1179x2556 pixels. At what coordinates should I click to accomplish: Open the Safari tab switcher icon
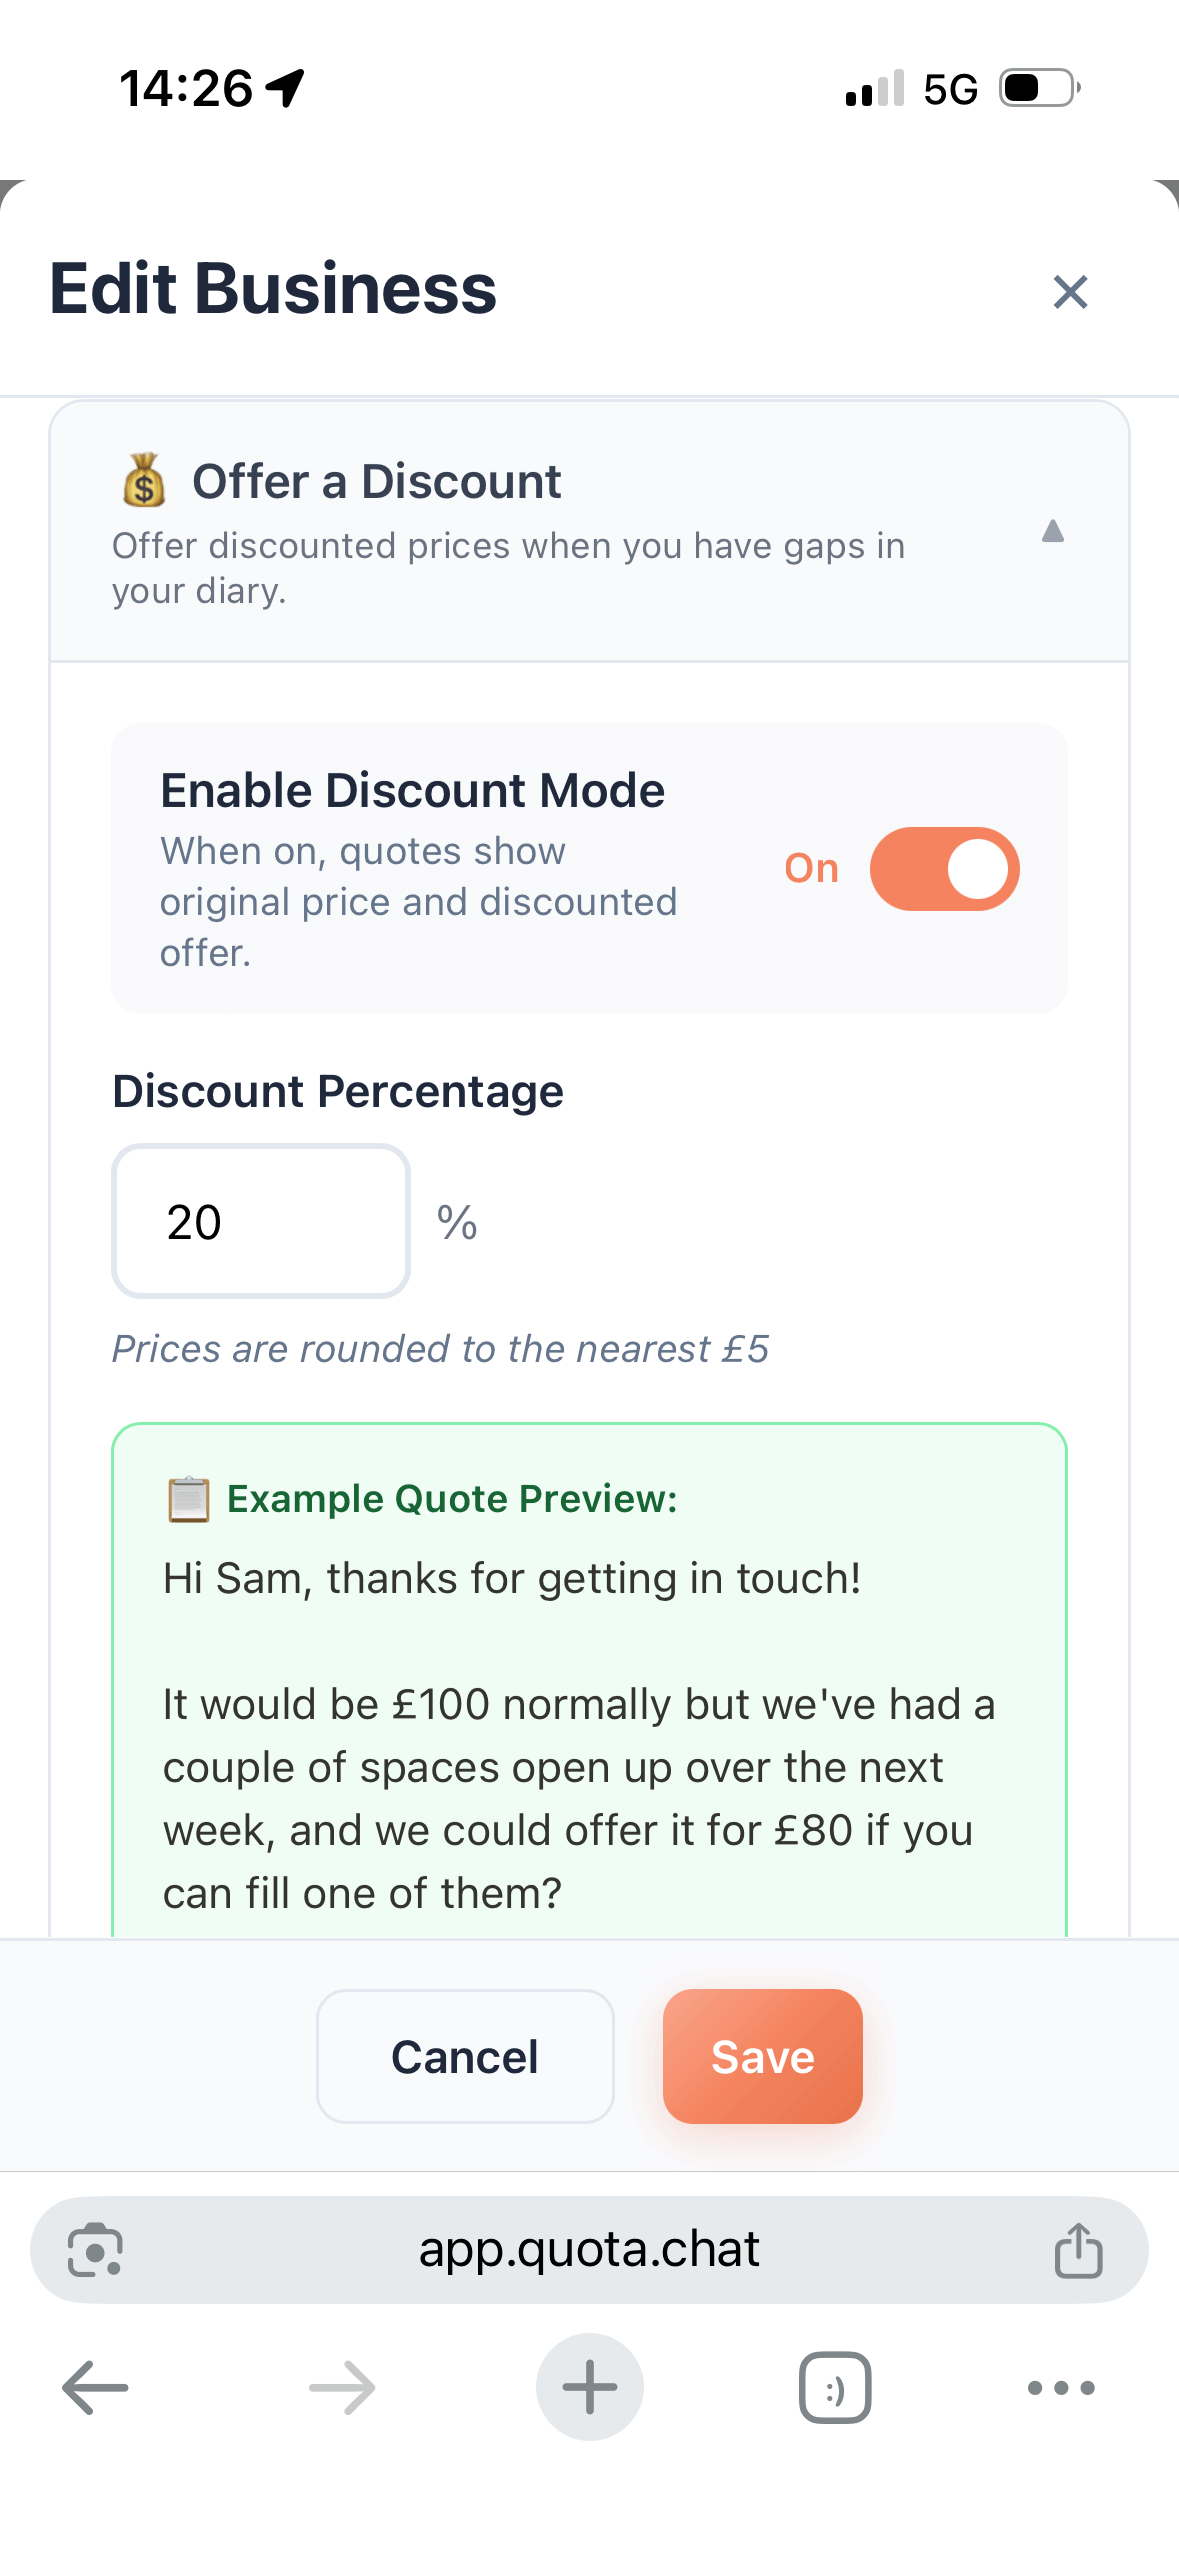pos(834,2388)
